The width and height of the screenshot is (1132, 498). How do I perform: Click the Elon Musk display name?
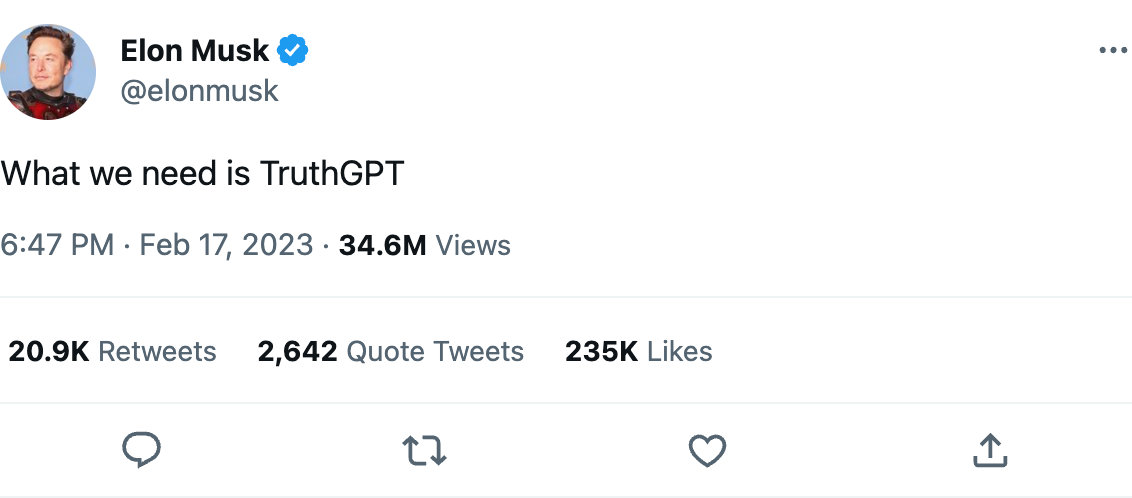tap(195, 50)
